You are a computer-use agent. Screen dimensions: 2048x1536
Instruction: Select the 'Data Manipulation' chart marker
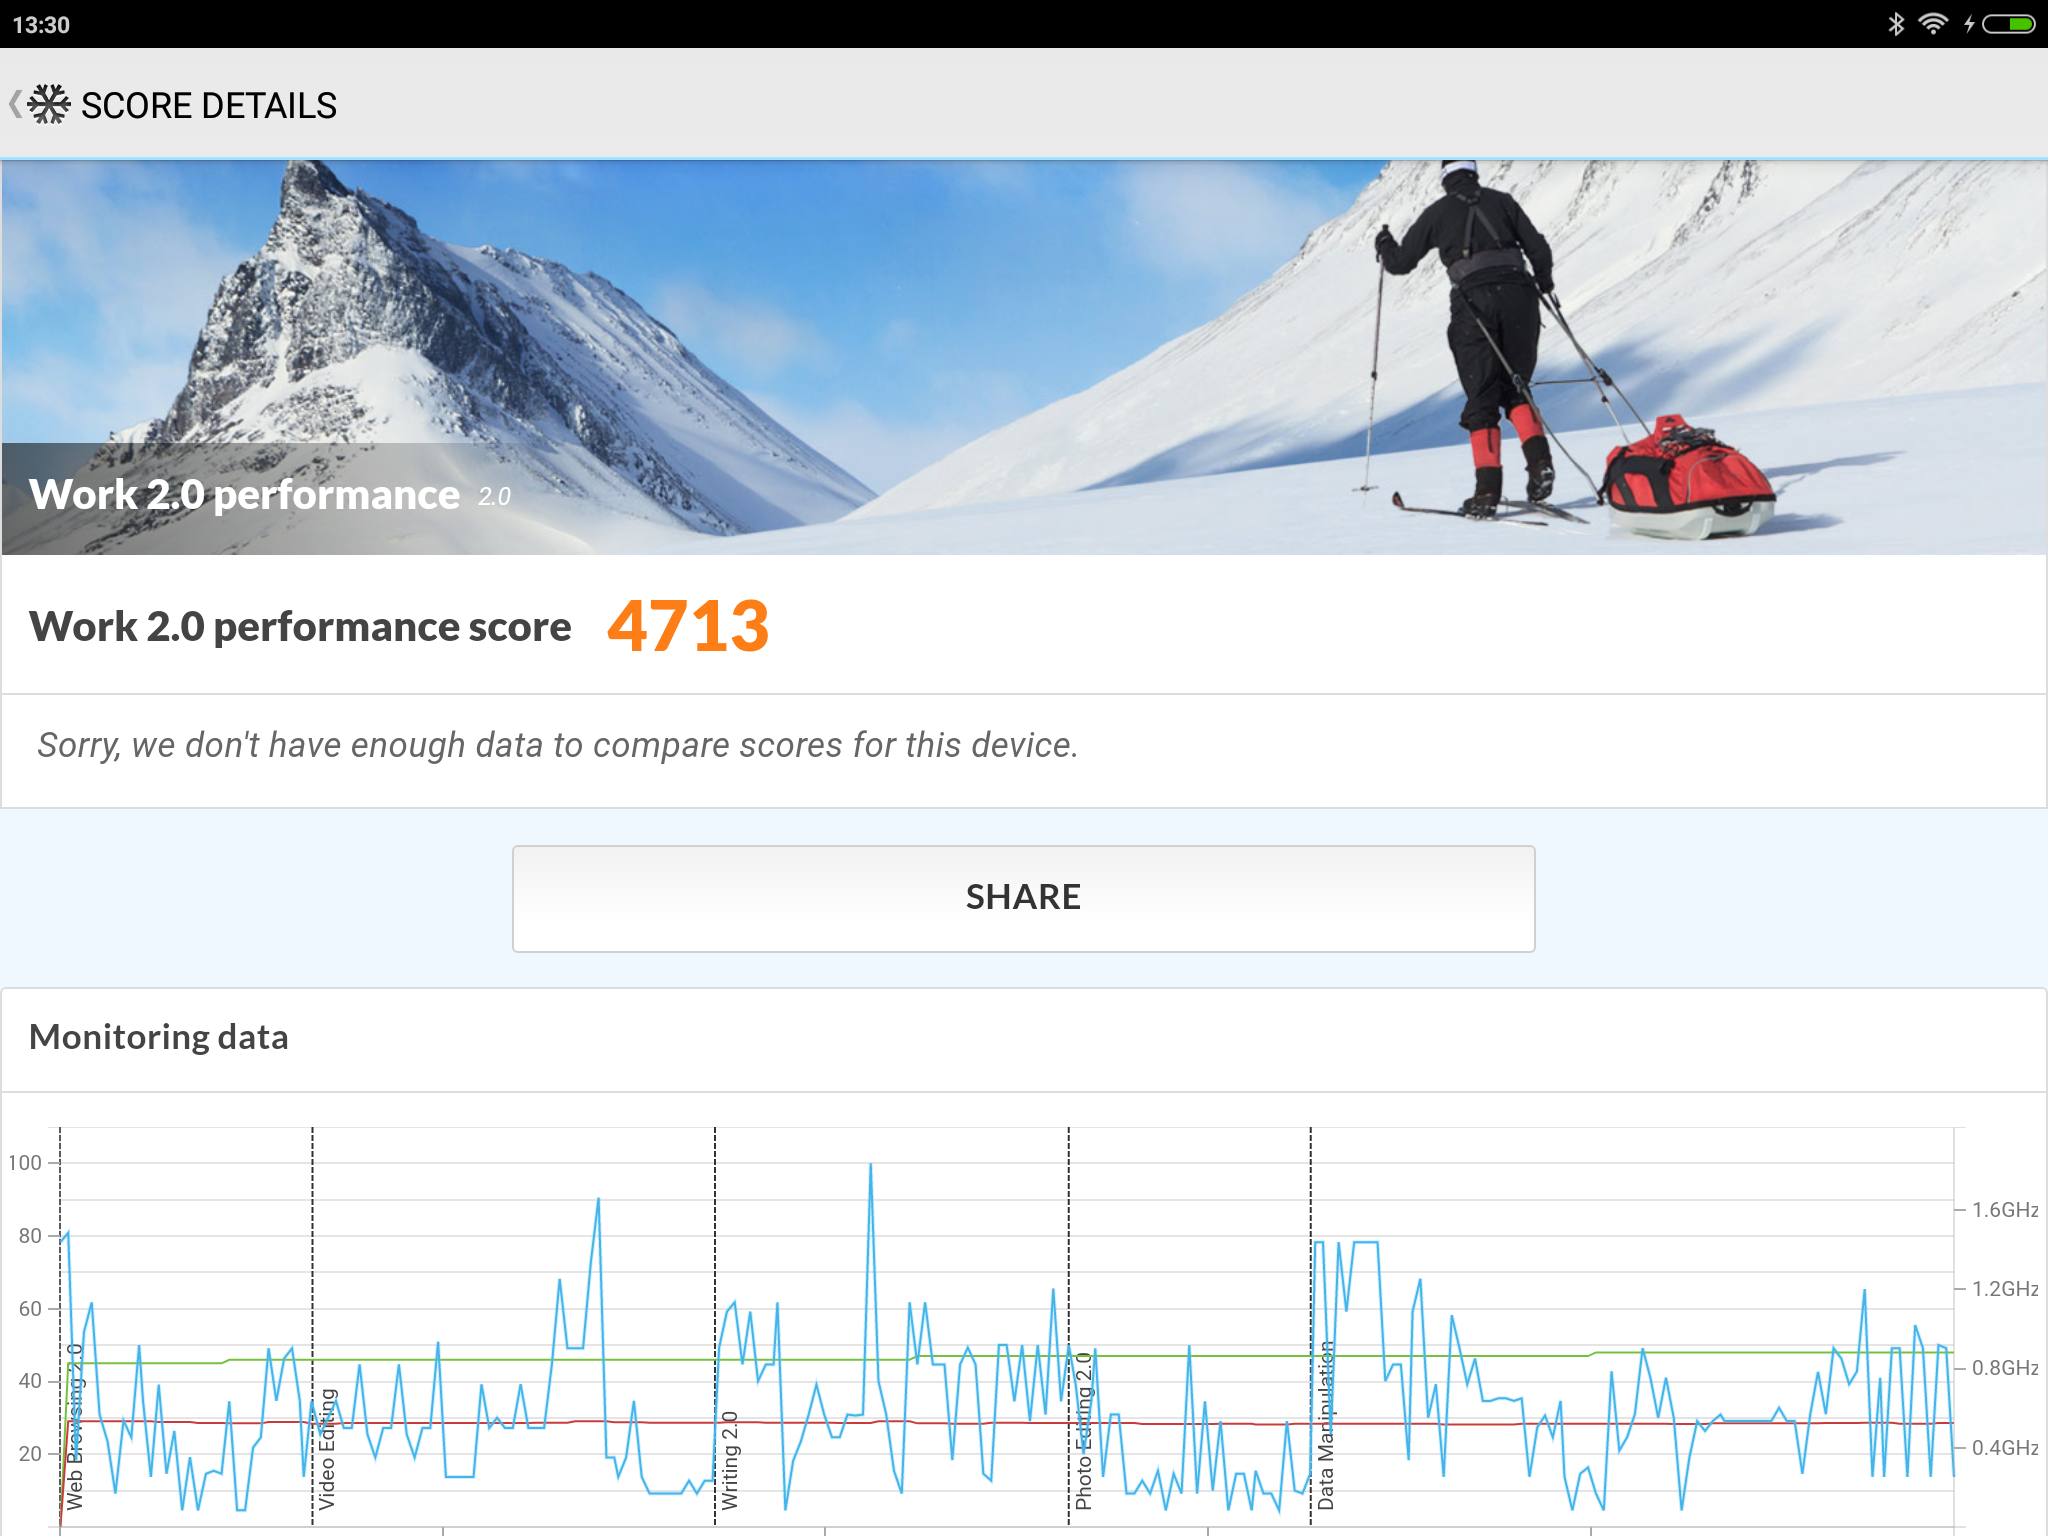[x=1325, y=1425]
